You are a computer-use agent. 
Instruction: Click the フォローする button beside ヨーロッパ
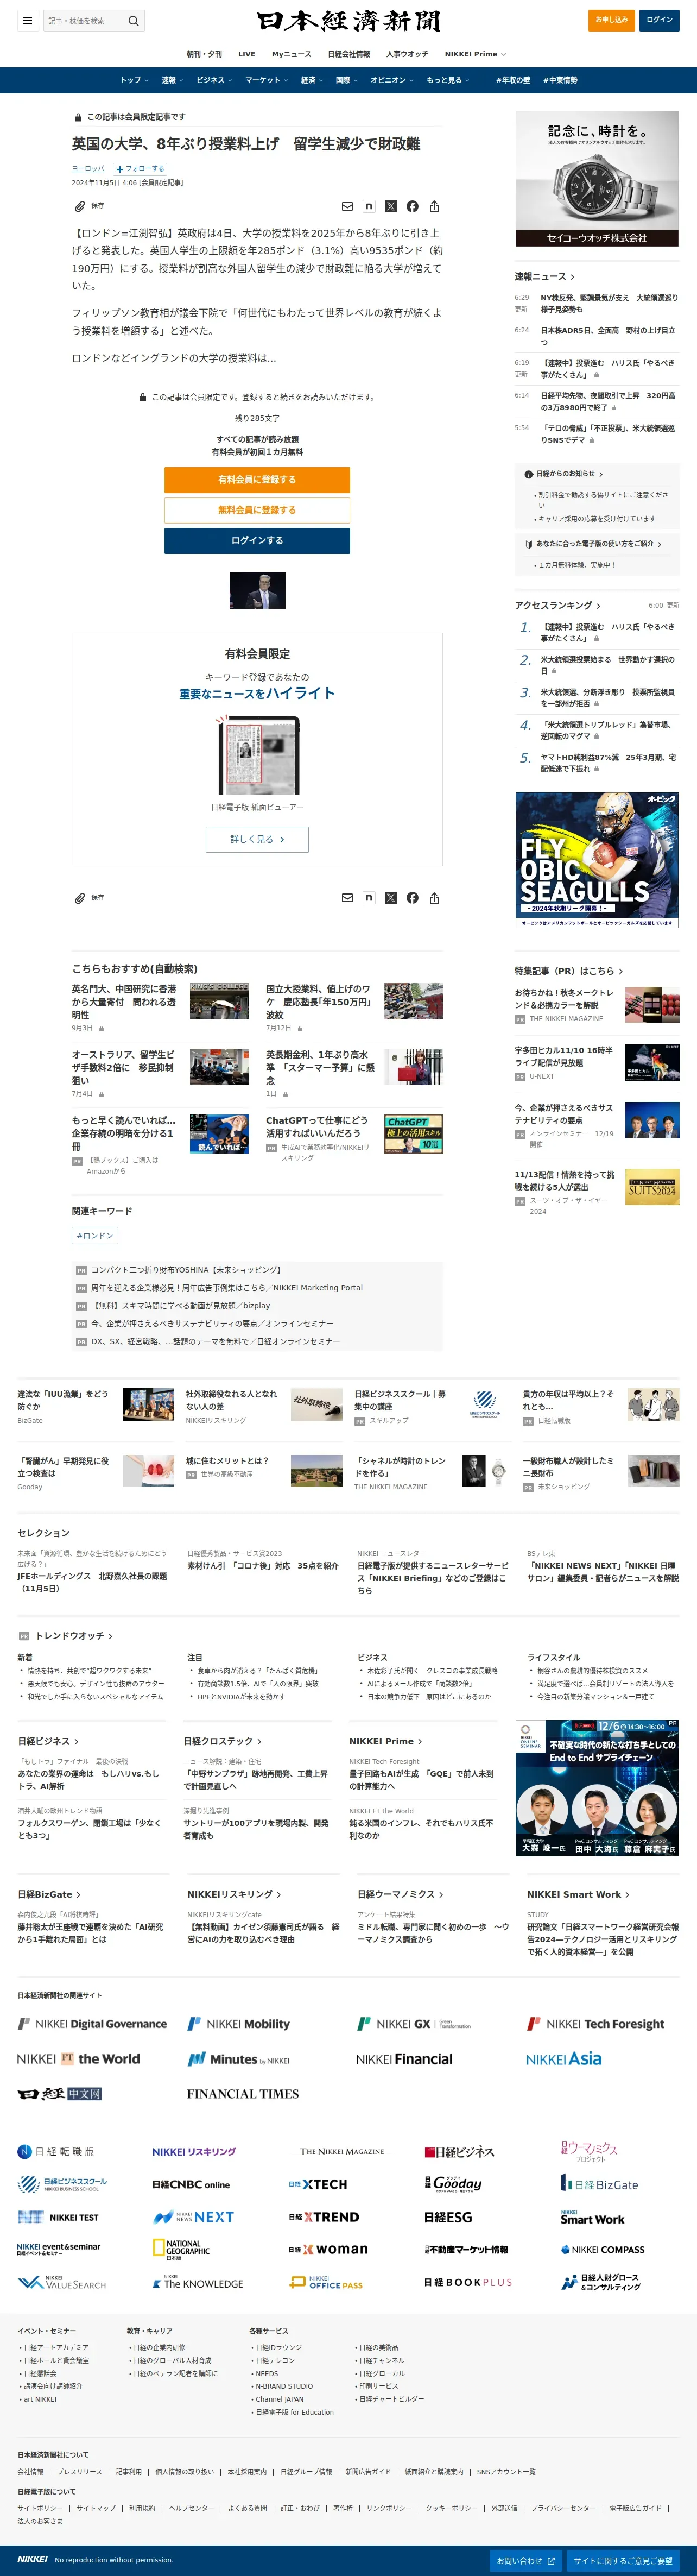[140, 169]
